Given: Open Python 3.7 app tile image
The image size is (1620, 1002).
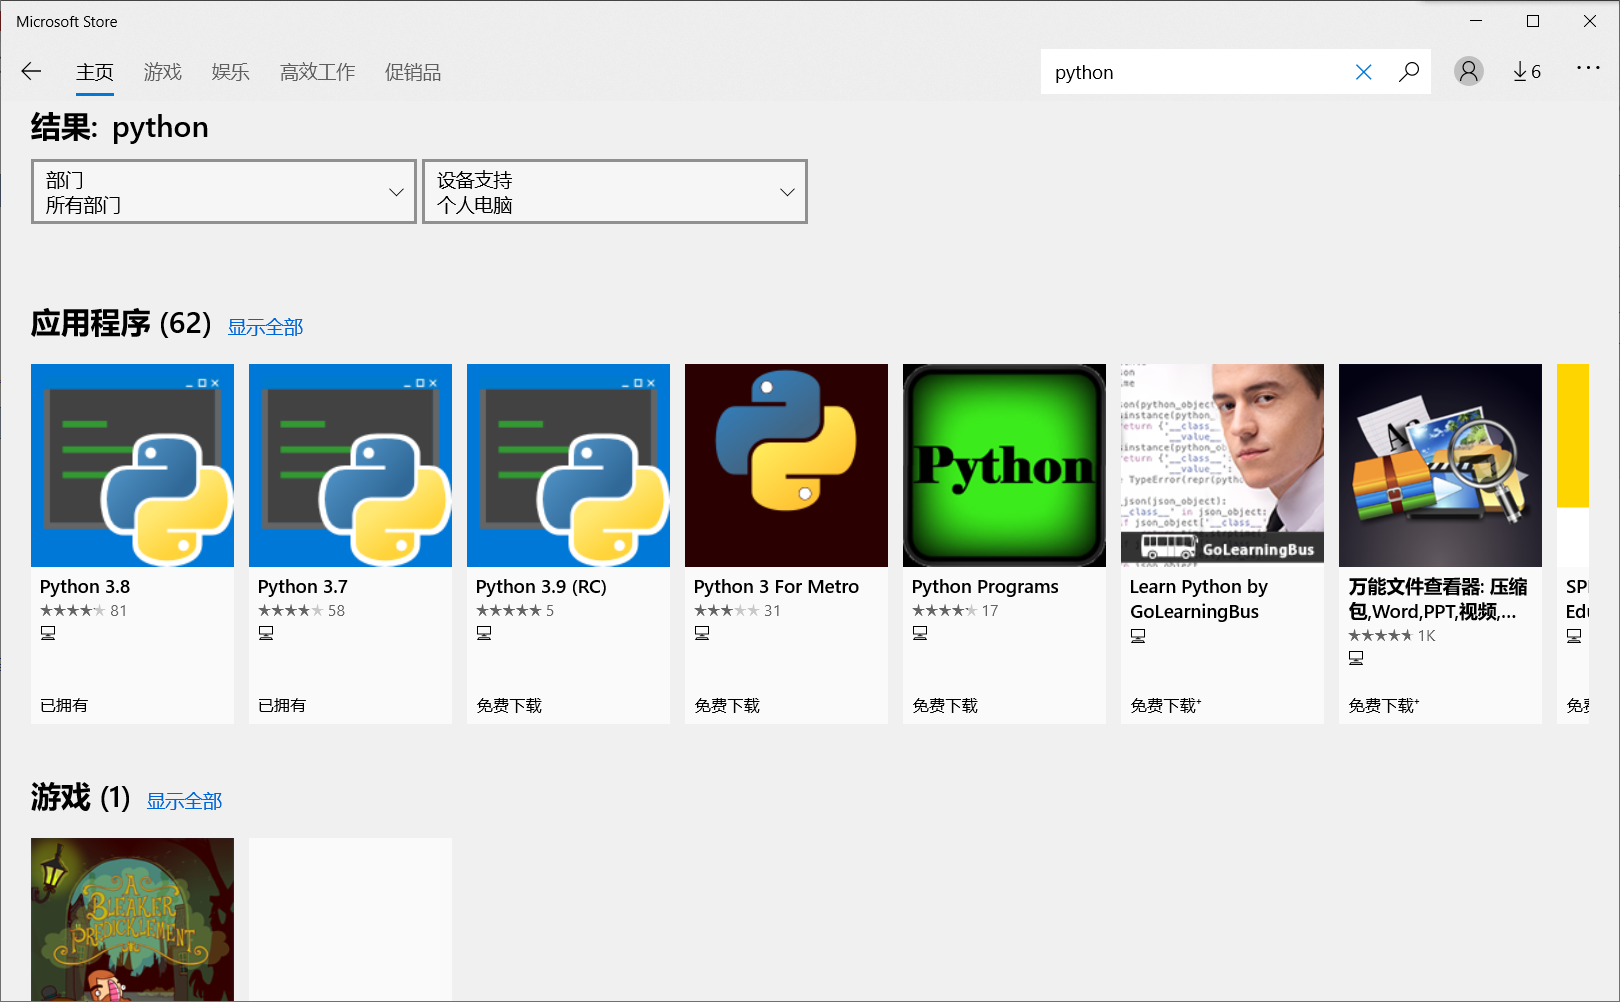Looking at the screenshot, I should [350, 465].
